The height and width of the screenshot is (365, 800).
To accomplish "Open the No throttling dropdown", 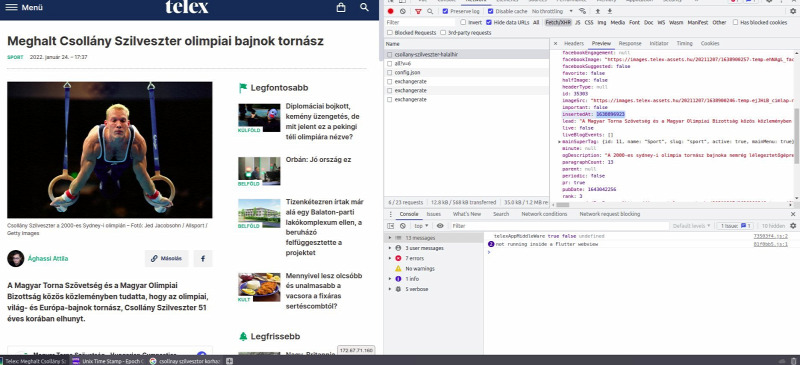I will coord(552,11).
